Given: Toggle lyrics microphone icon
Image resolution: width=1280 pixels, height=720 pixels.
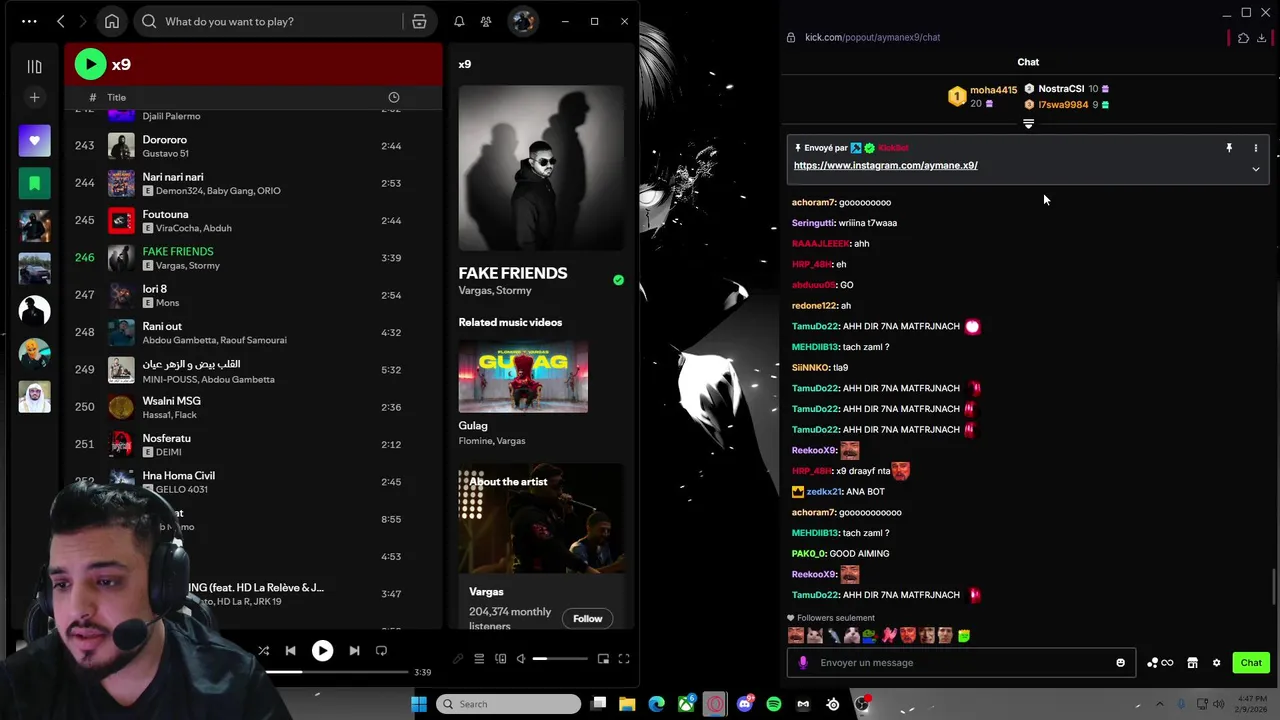Looking at the screenshot, I should [458, 659].
